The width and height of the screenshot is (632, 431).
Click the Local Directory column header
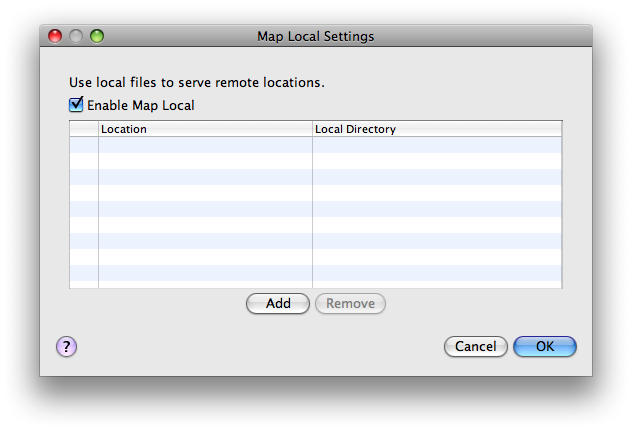pyautogui.click(x=437, y=129)
